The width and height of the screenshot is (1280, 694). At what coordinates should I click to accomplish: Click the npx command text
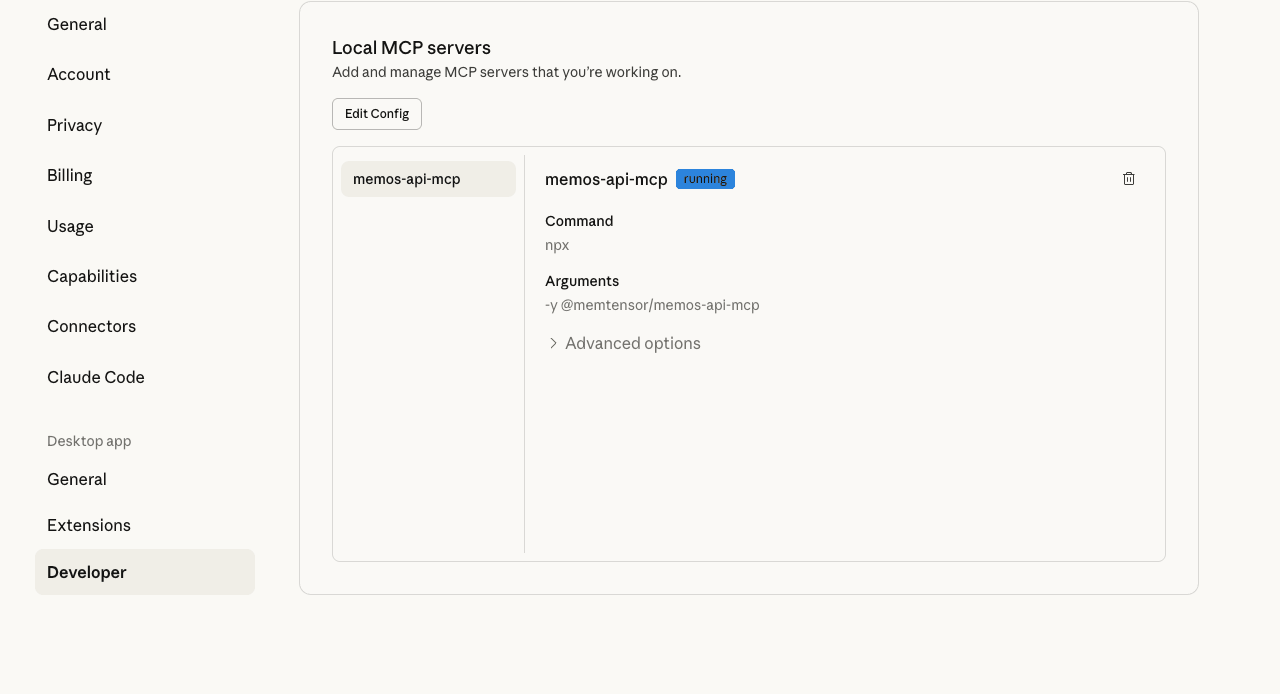pos(557,245)
